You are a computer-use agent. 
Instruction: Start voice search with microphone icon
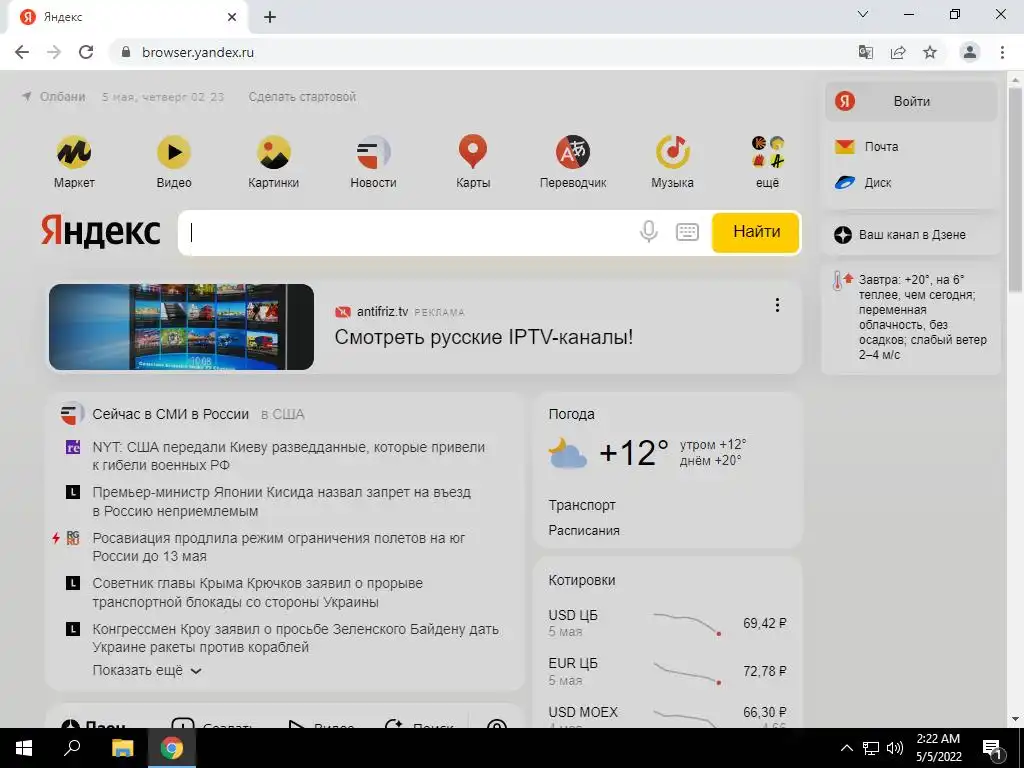coord(648,232)
